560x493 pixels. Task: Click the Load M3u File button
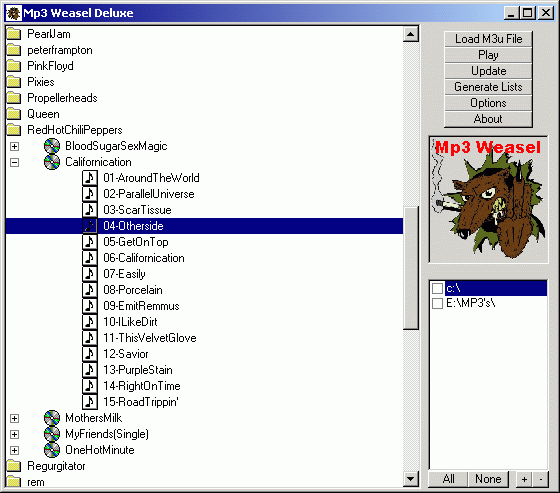488,39
